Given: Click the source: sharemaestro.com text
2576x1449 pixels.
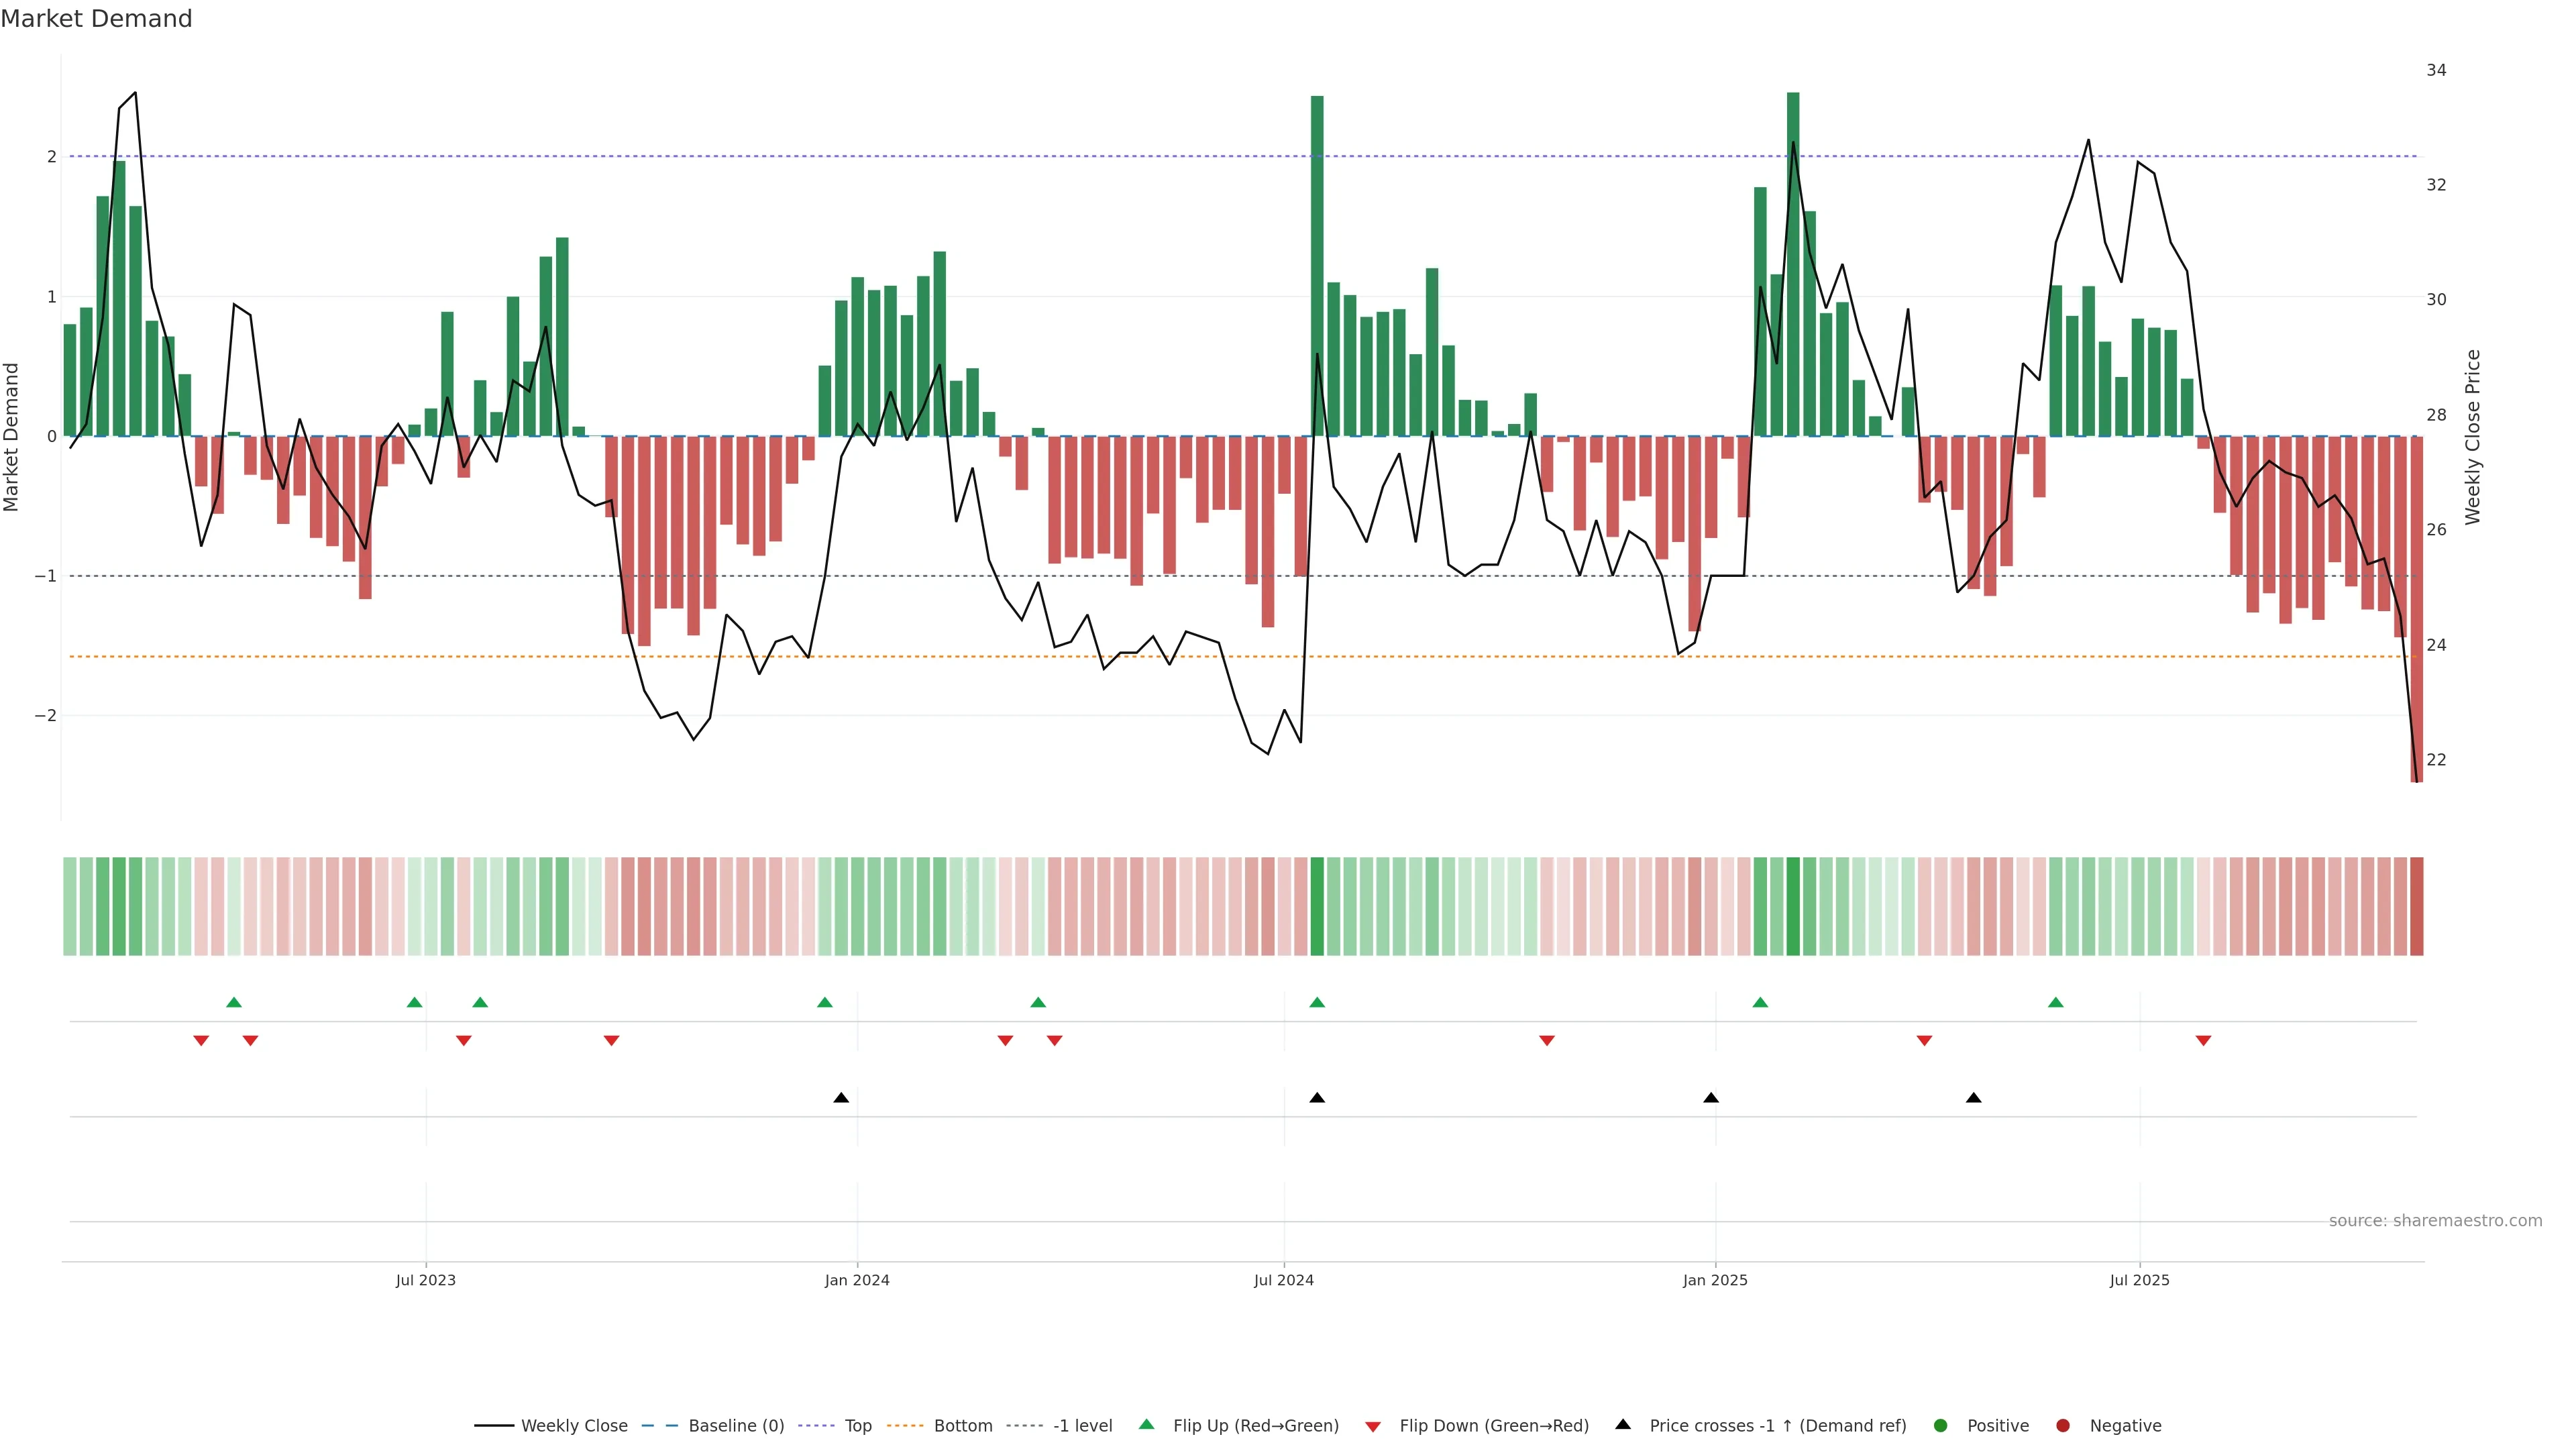Looking at the screenshot, I should 2435,1220.
